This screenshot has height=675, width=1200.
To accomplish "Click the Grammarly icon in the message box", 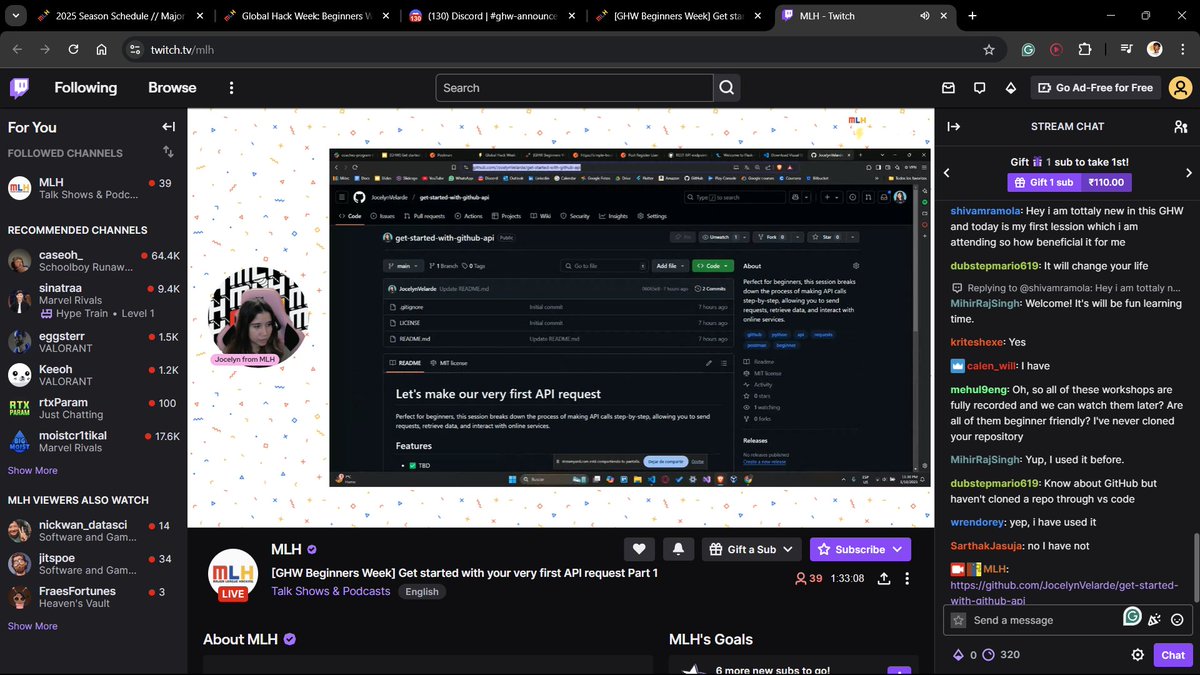I will (1132, 616).
